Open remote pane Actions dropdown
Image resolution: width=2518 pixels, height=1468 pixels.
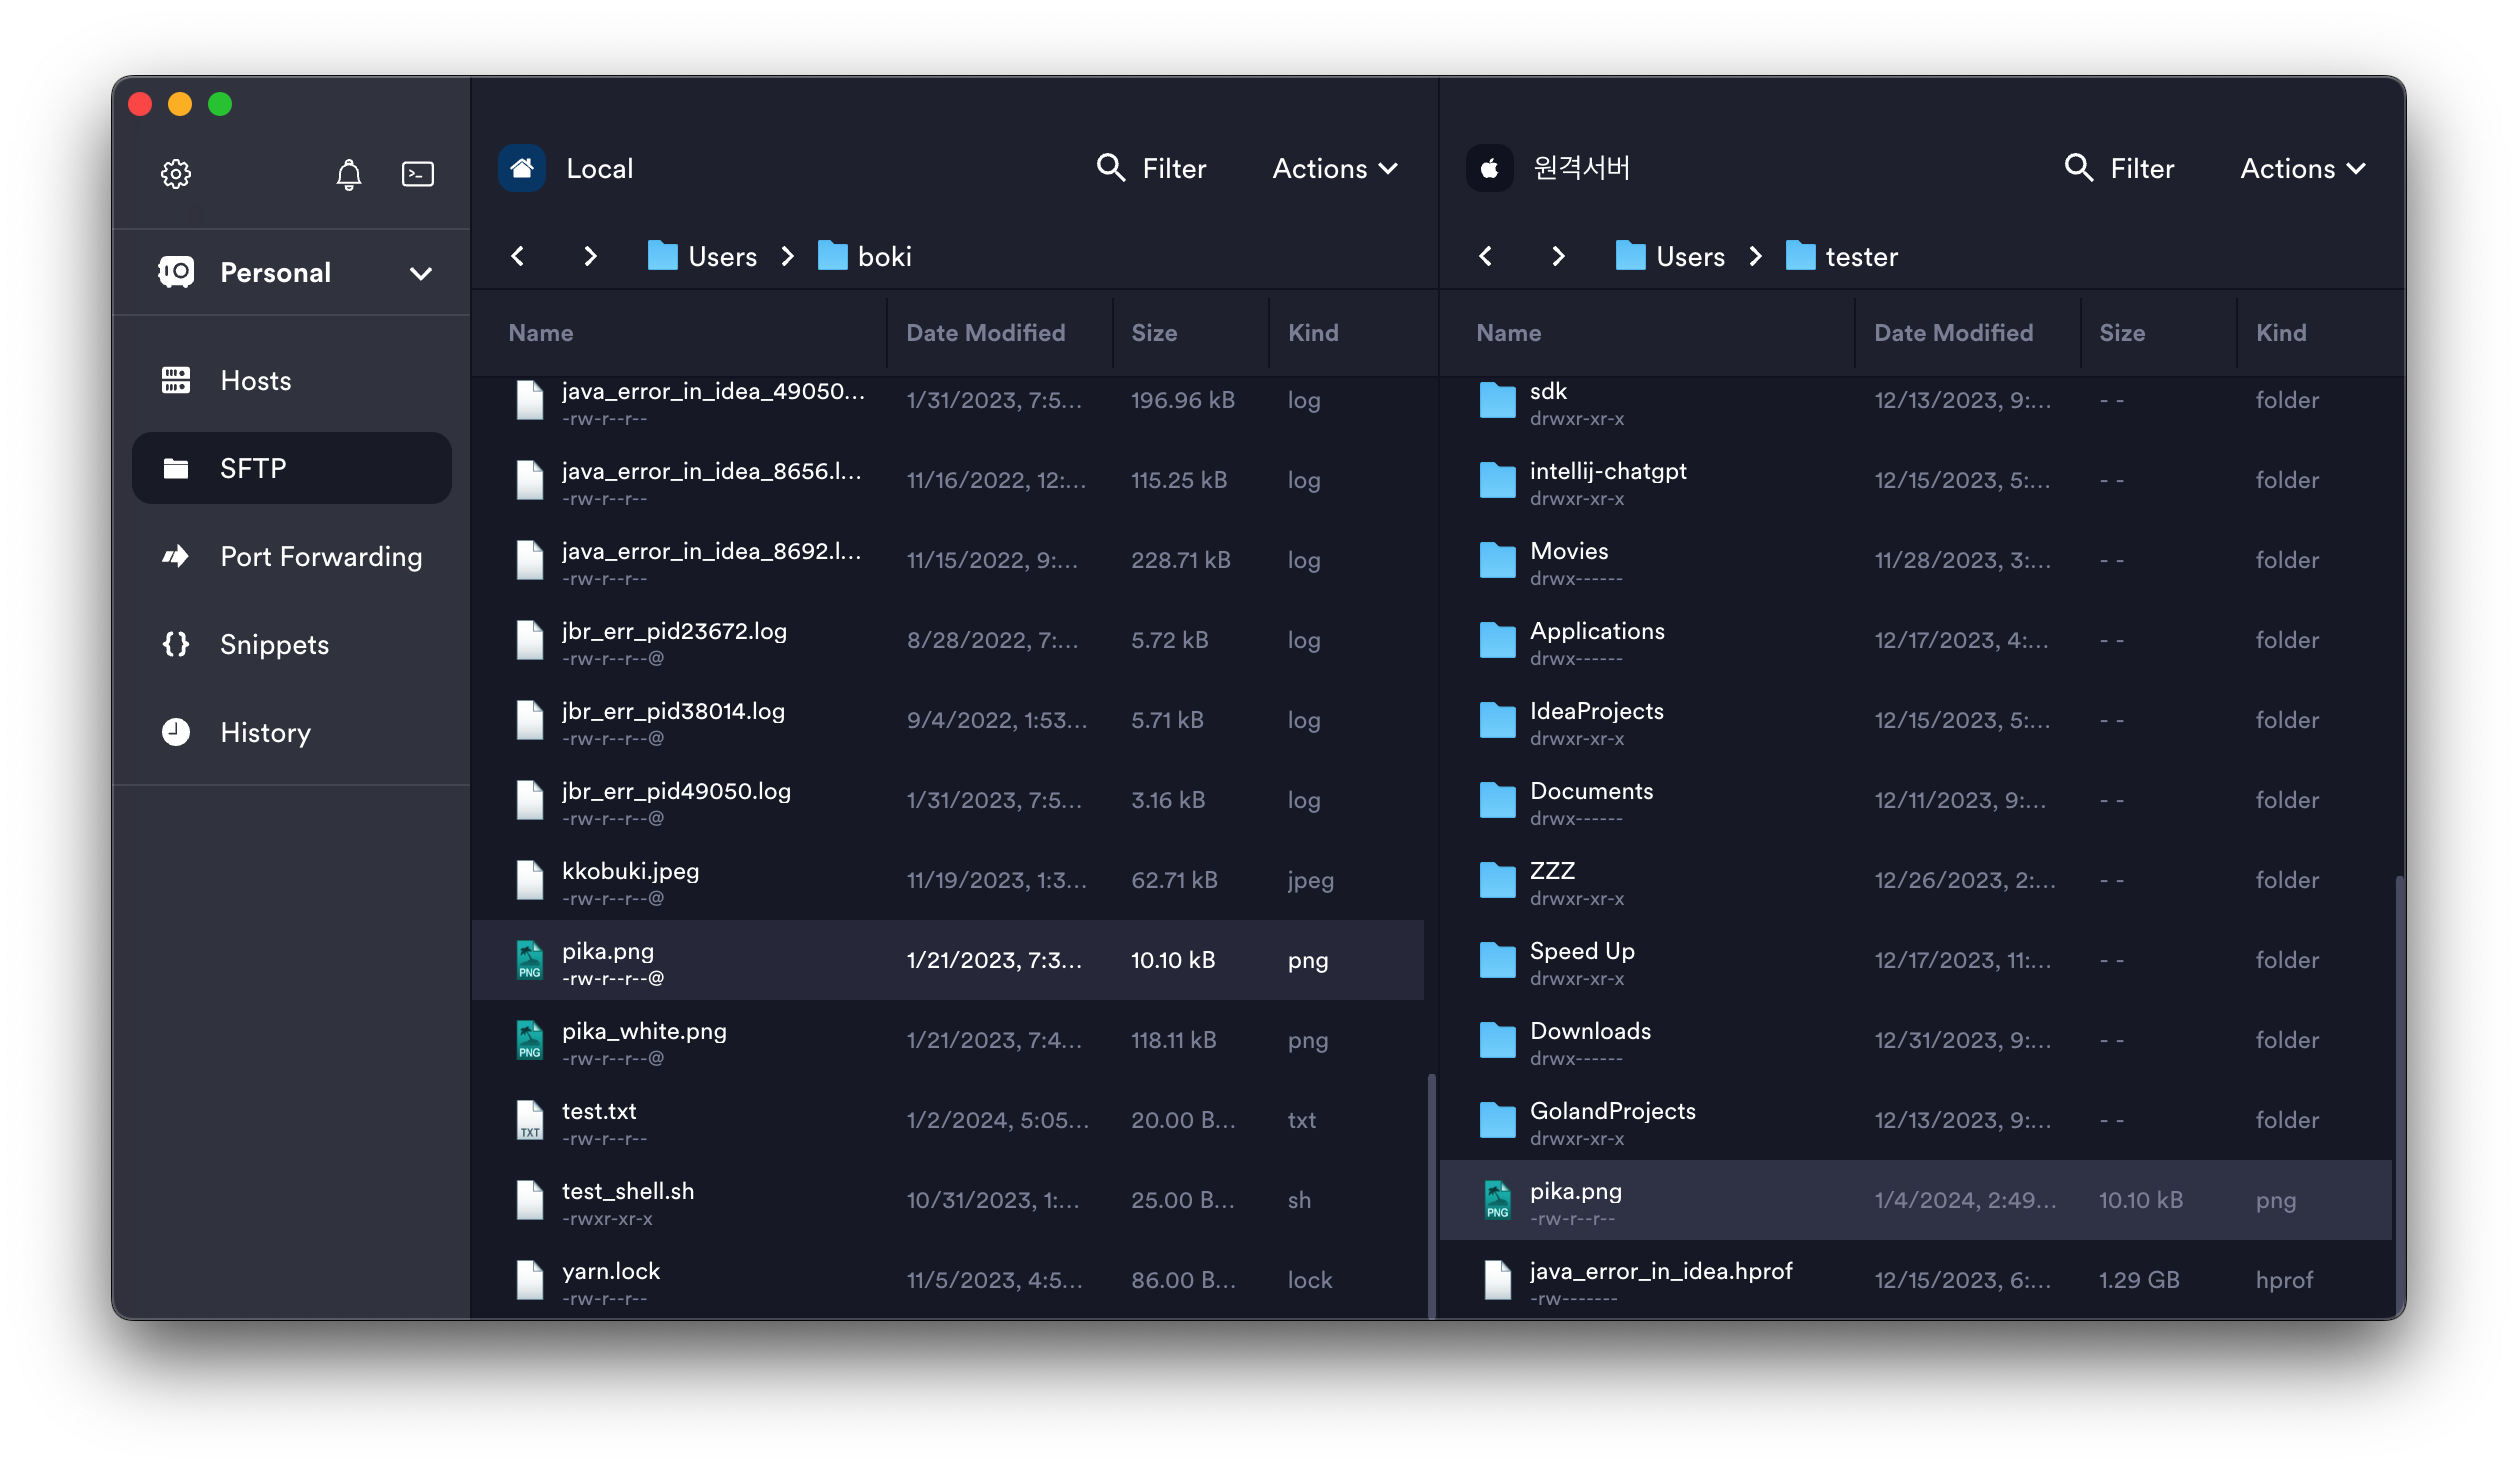click(x=2302, y=168)
